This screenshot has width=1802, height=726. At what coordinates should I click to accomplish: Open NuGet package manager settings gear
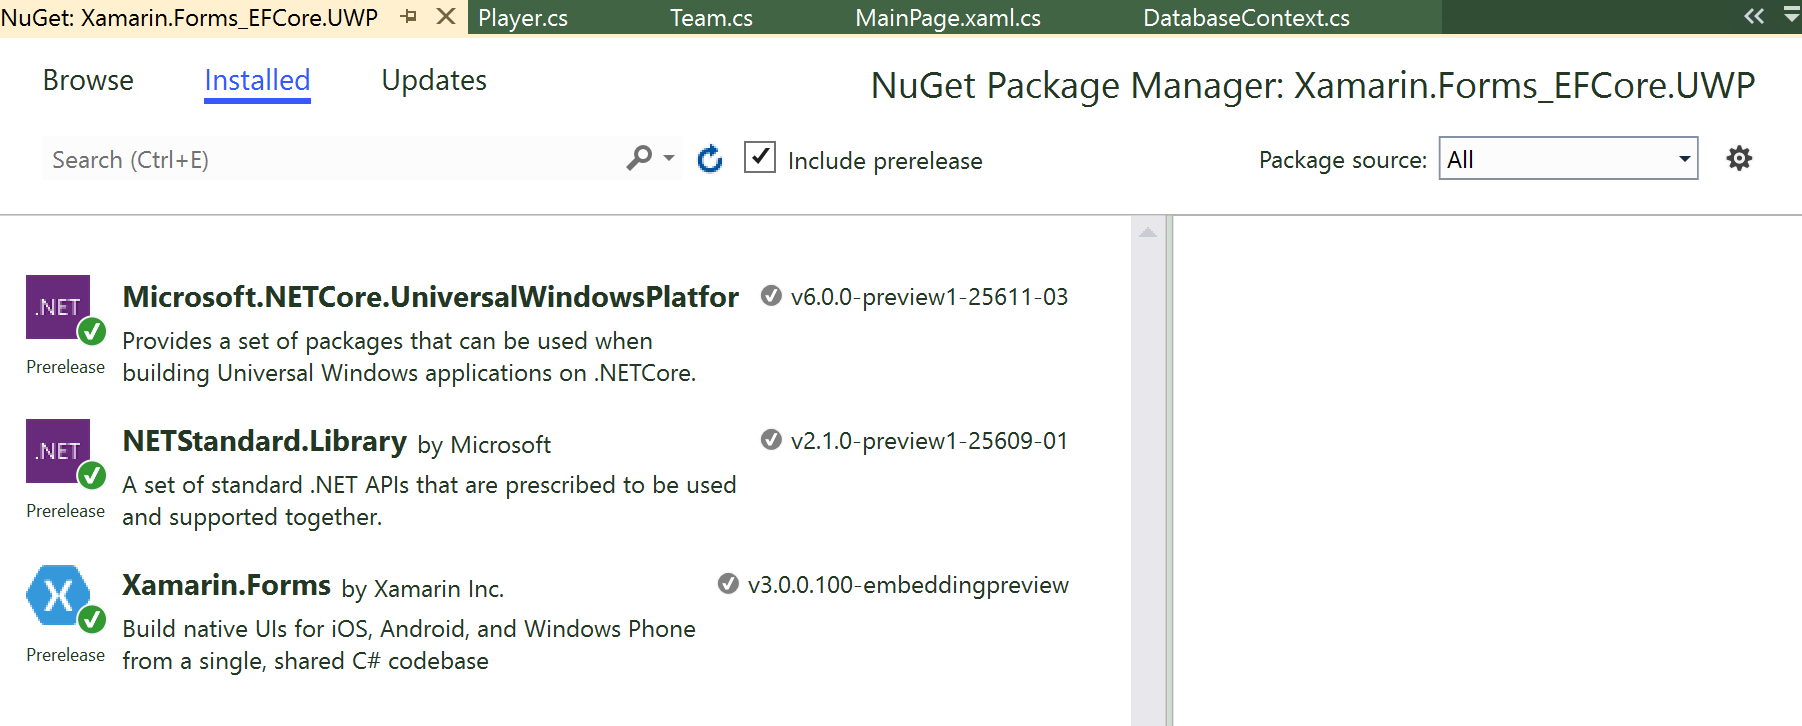(x=1739, y=158)
